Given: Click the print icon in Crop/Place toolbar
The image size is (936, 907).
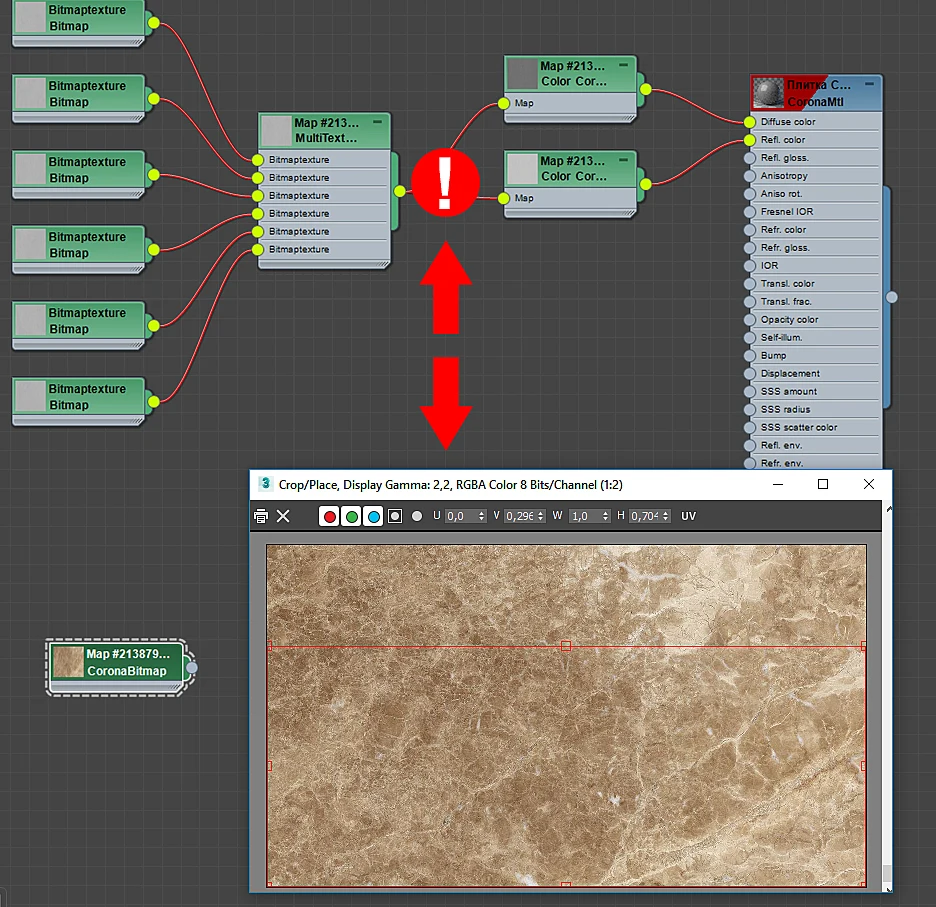Looking at the screenshot, I should point(261,516).
